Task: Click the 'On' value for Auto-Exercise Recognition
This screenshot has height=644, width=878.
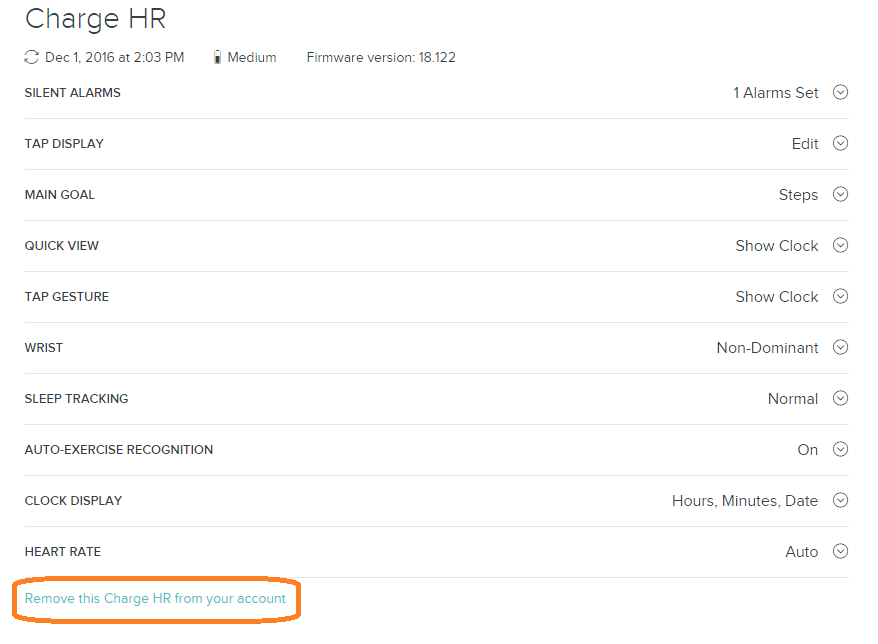Action: point(807,450)
